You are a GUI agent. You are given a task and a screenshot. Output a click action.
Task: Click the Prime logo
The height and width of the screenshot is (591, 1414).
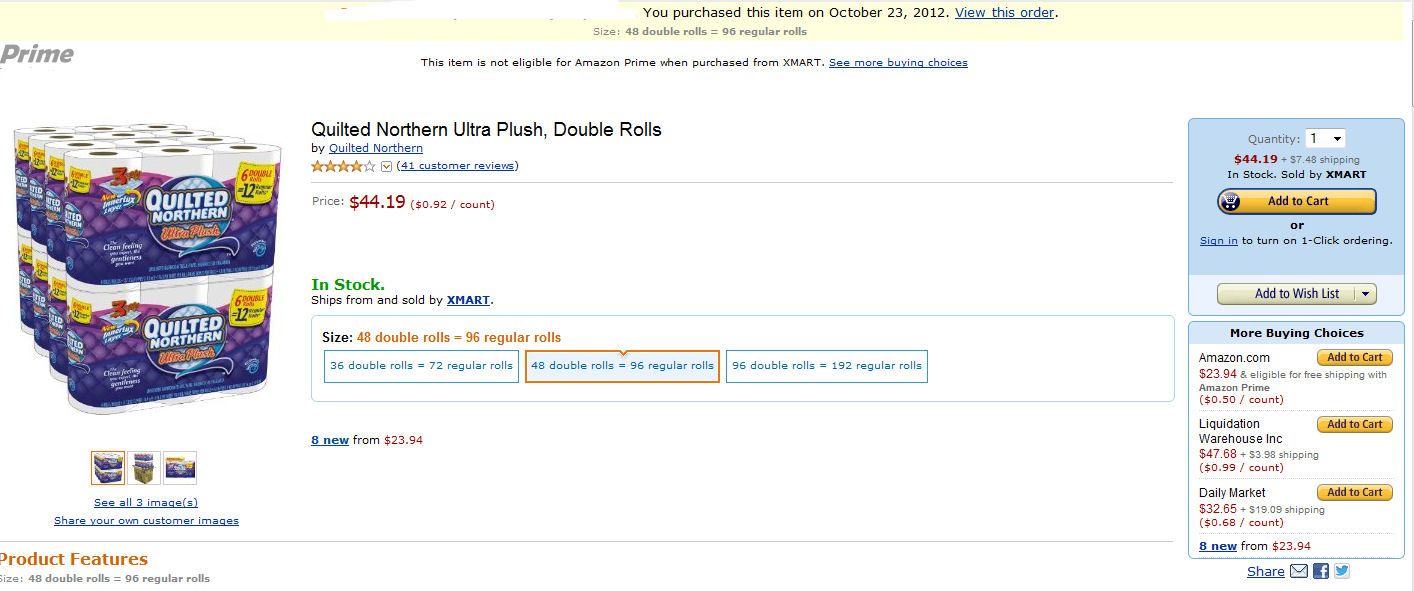[37, 54]
